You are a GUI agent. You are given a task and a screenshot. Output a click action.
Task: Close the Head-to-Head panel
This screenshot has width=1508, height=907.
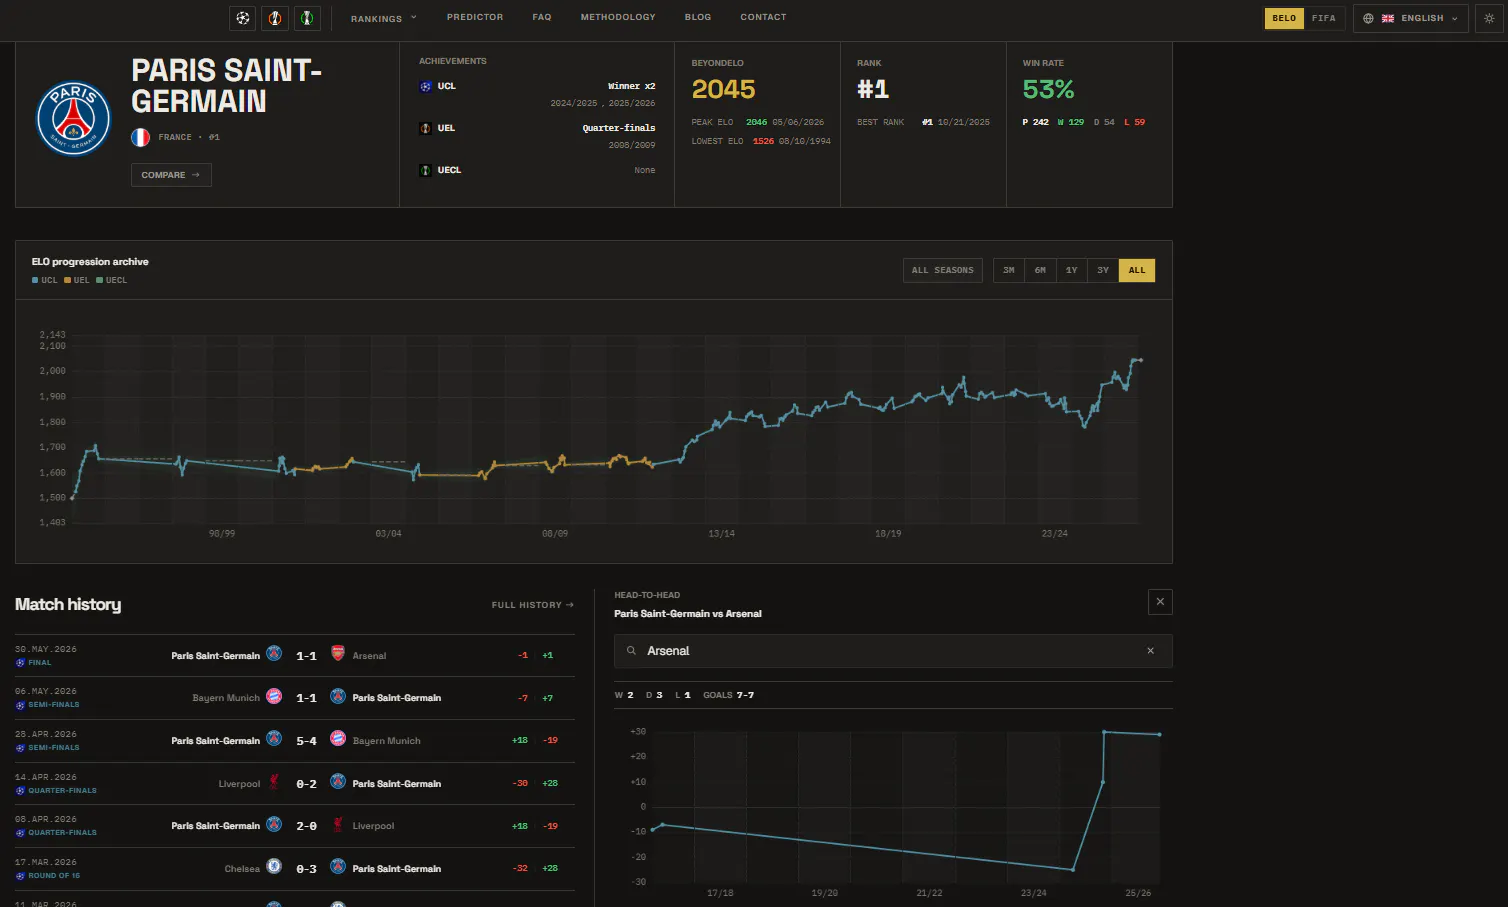[x=1160, y=602]
